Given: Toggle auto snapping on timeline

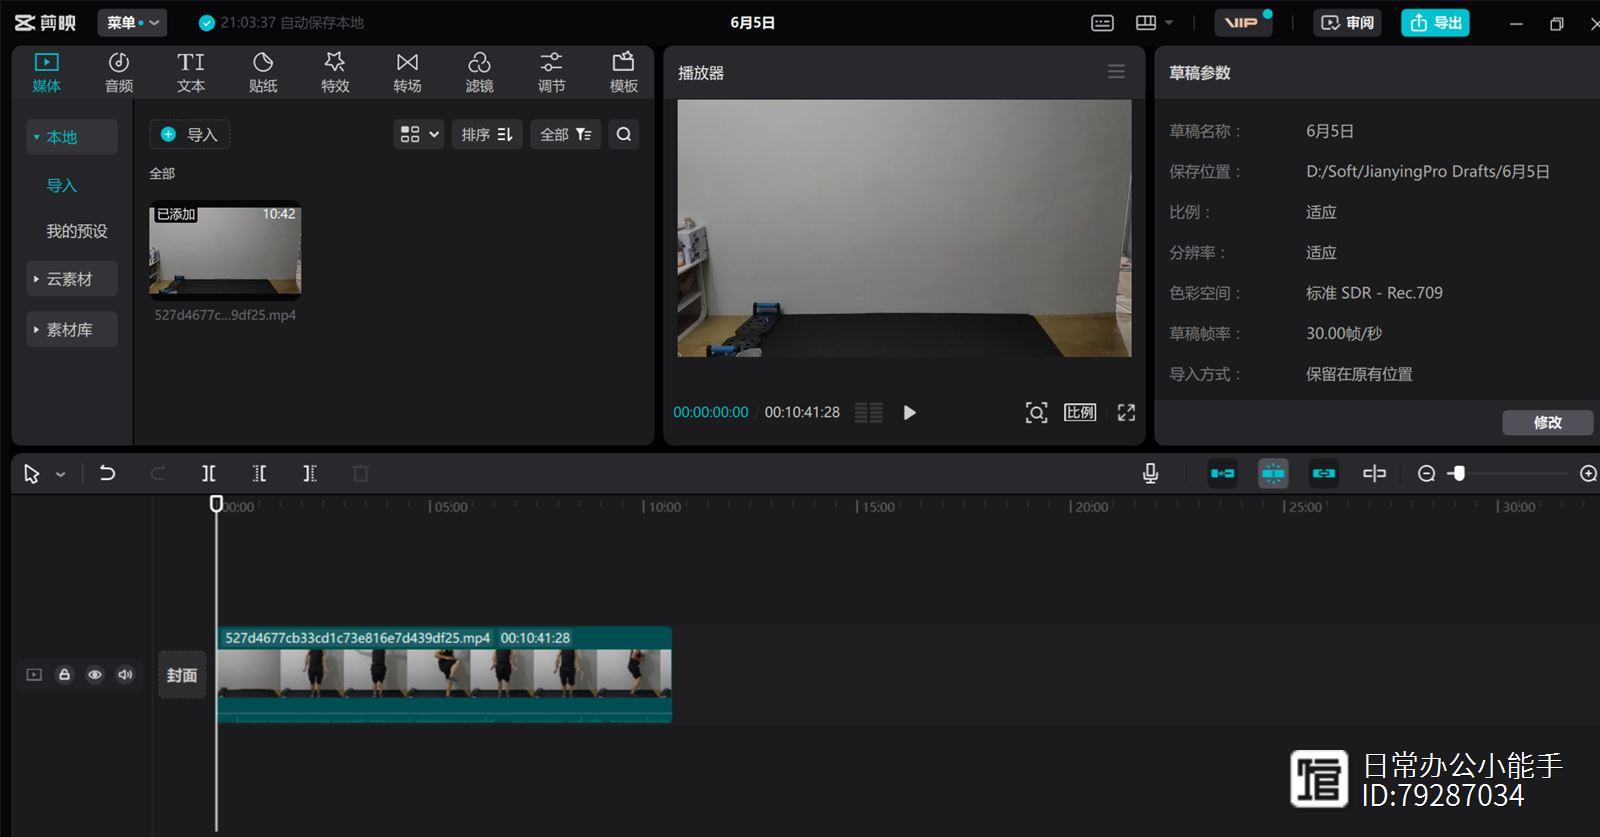Looking at the screenshot, I should 1273,473.
